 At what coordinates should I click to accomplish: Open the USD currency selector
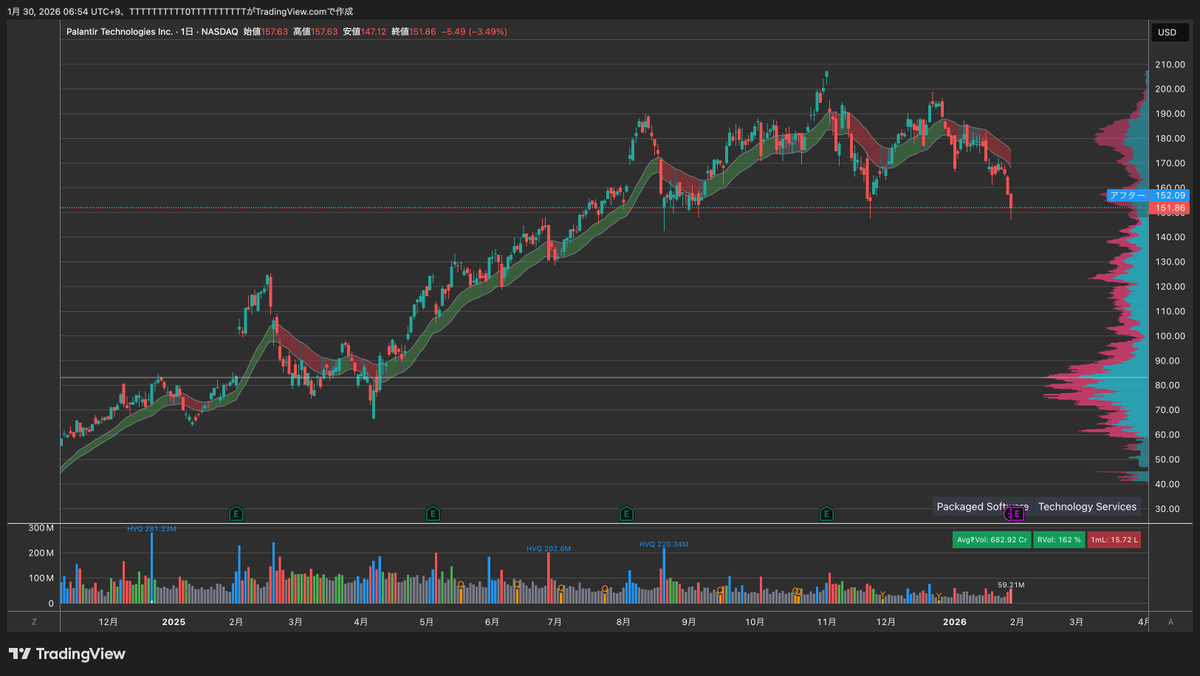[x=1167, y=32]
